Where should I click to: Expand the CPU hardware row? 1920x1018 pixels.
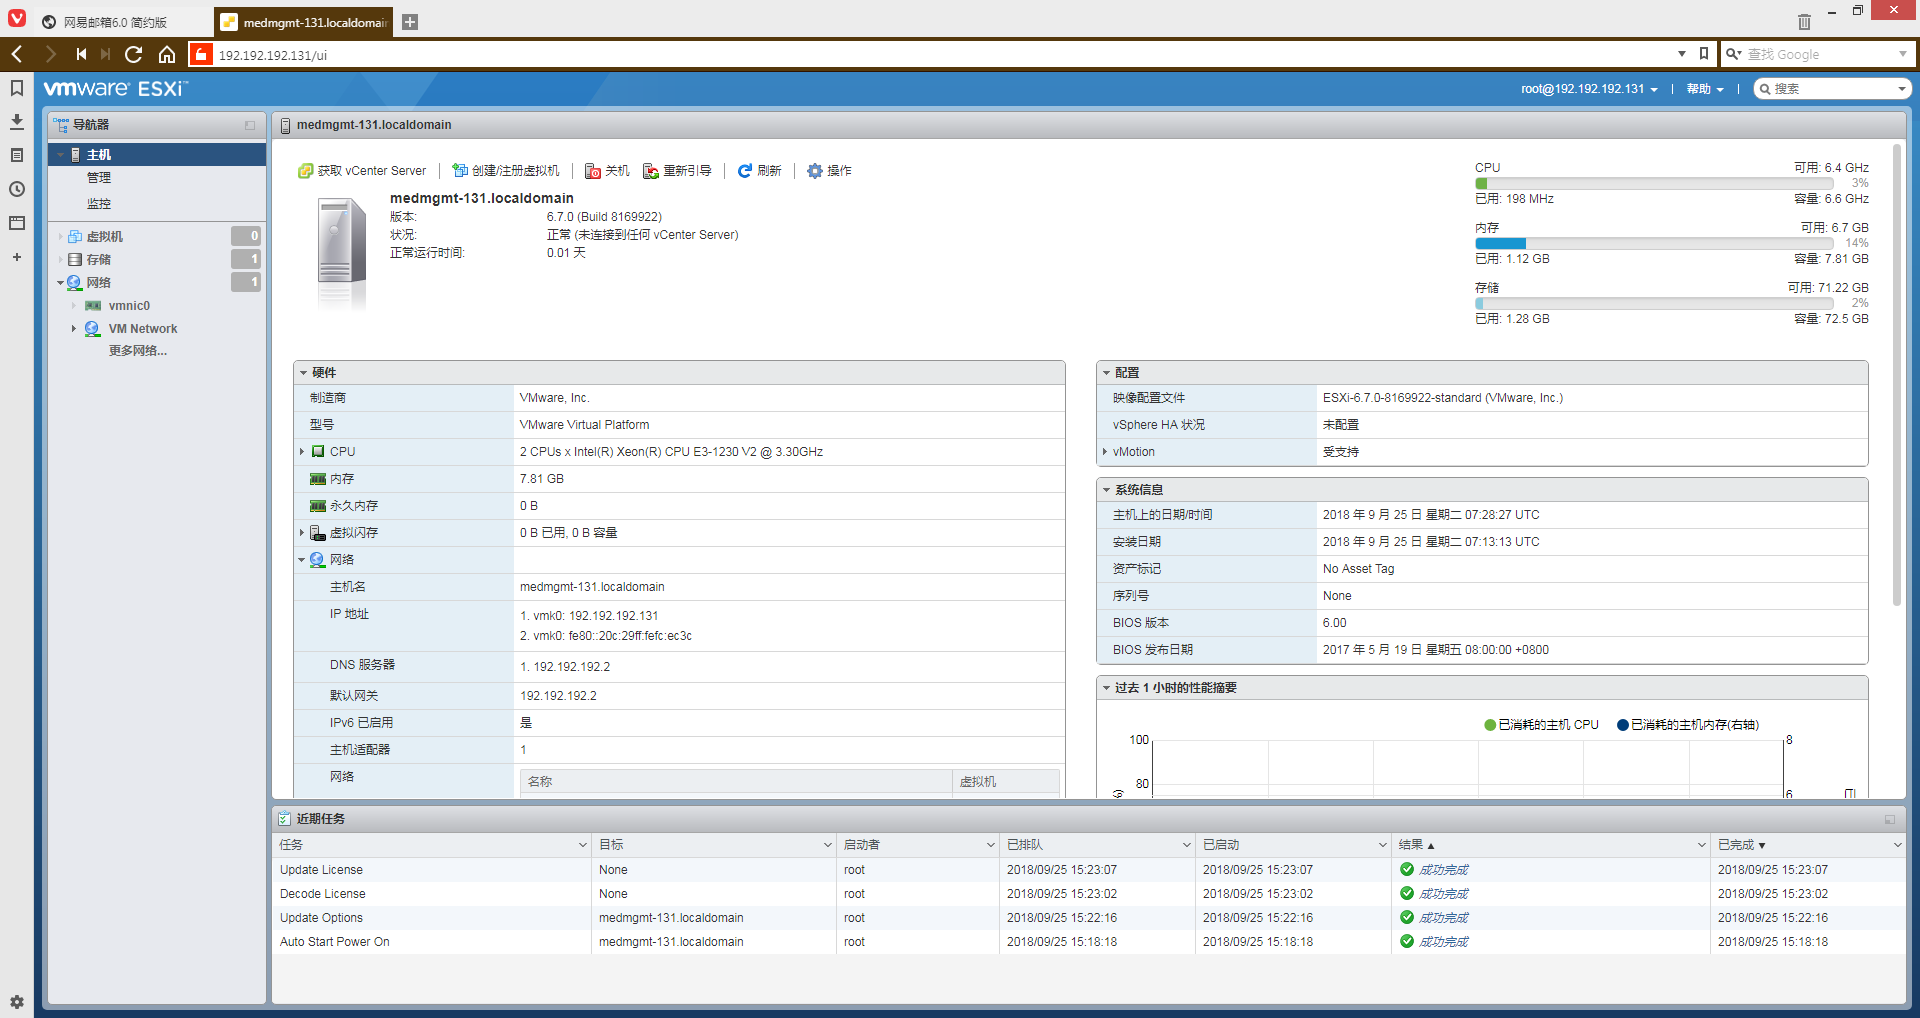(302, 452)
